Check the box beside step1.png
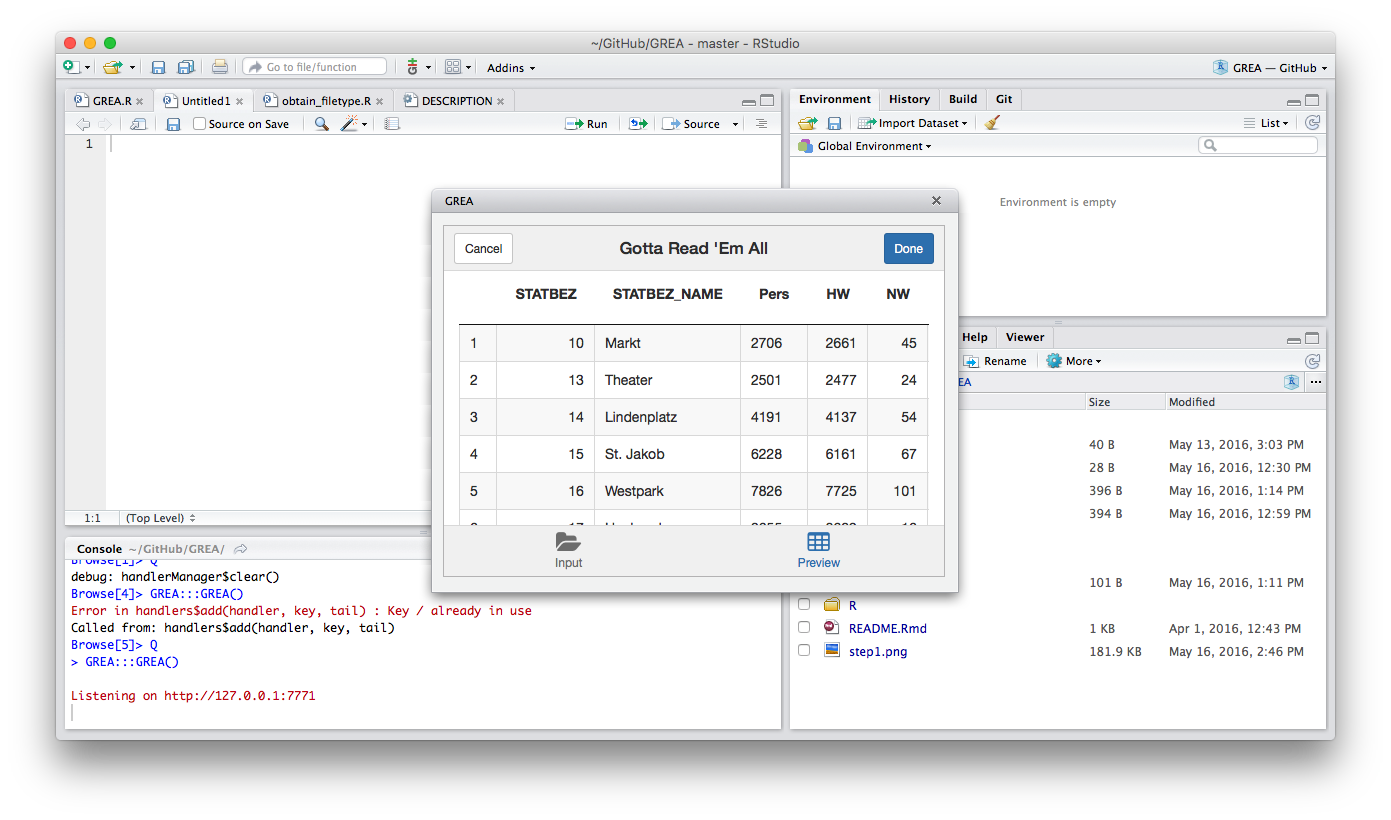 coord(804,651)
